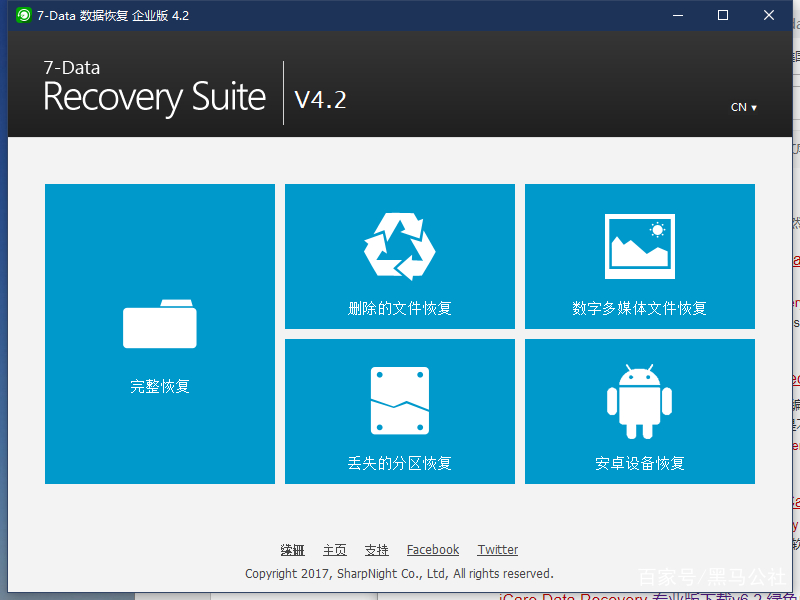
Task: Open the Facebook link
Action: pos(433,550)
